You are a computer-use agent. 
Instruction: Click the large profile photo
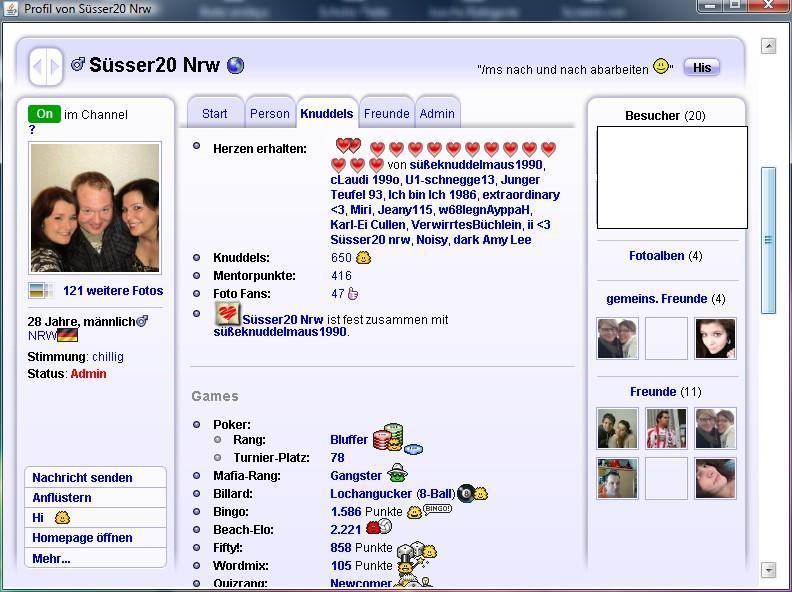tap(95, 208)
